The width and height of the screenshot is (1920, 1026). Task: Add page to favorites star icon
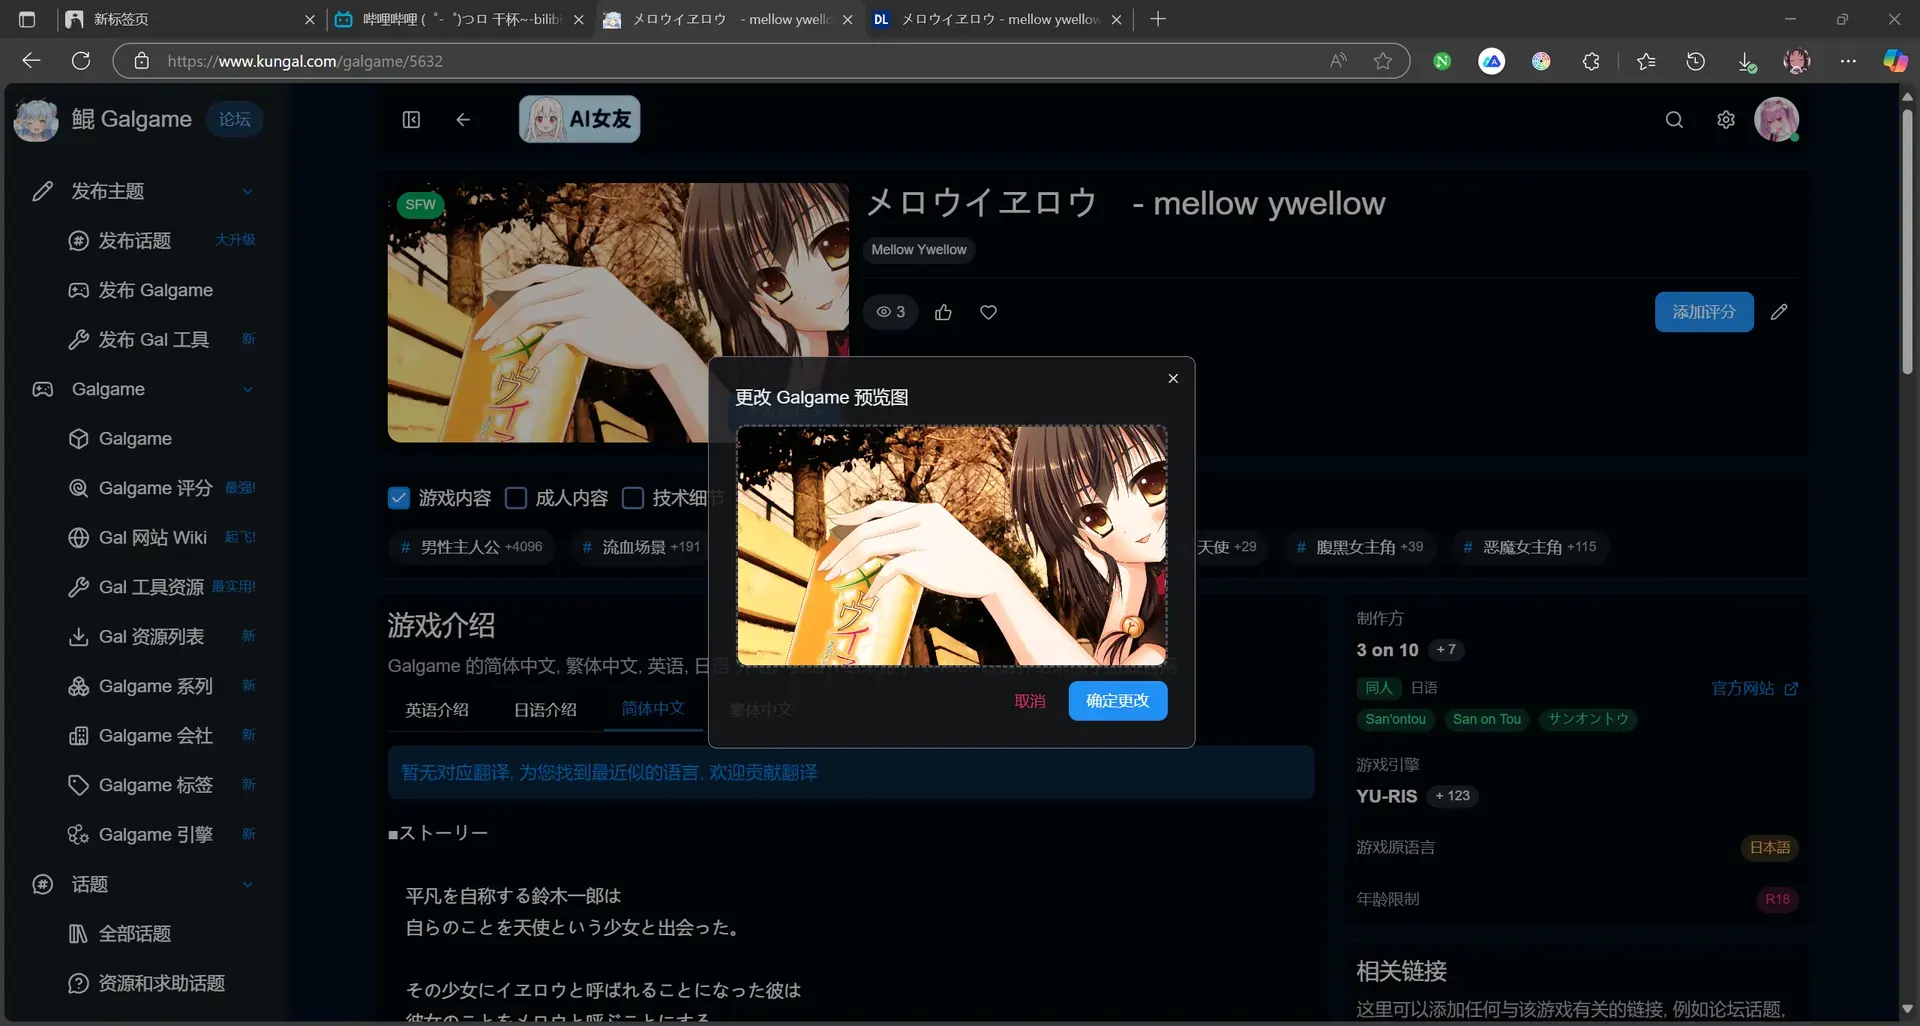click(x=1383, y=61)
